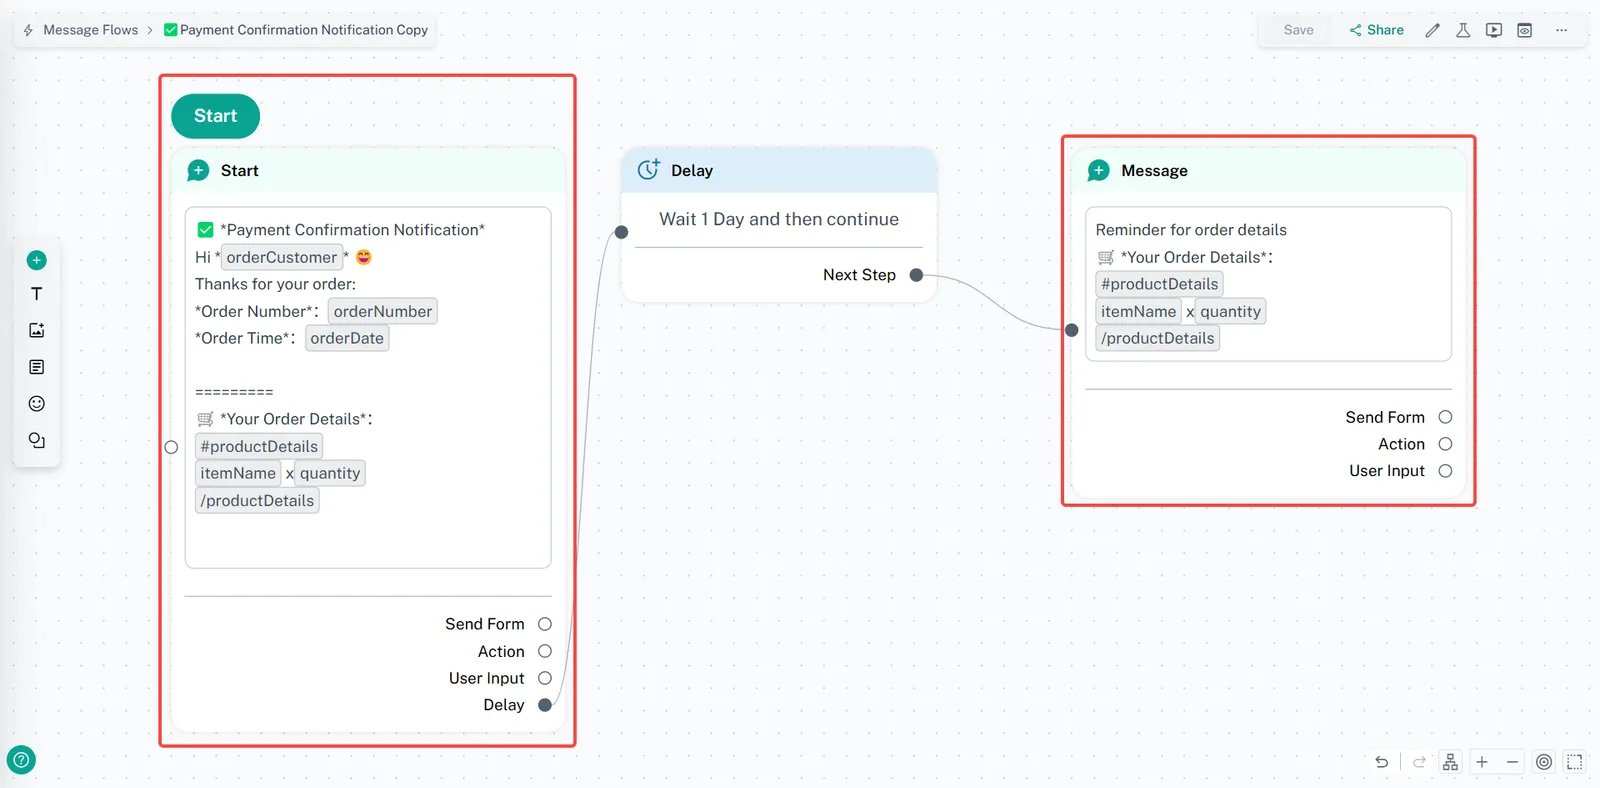Select Action connector in Message node
Image resolution: width=1600 pixels, height=788 pixels.
pos(1445,444)
